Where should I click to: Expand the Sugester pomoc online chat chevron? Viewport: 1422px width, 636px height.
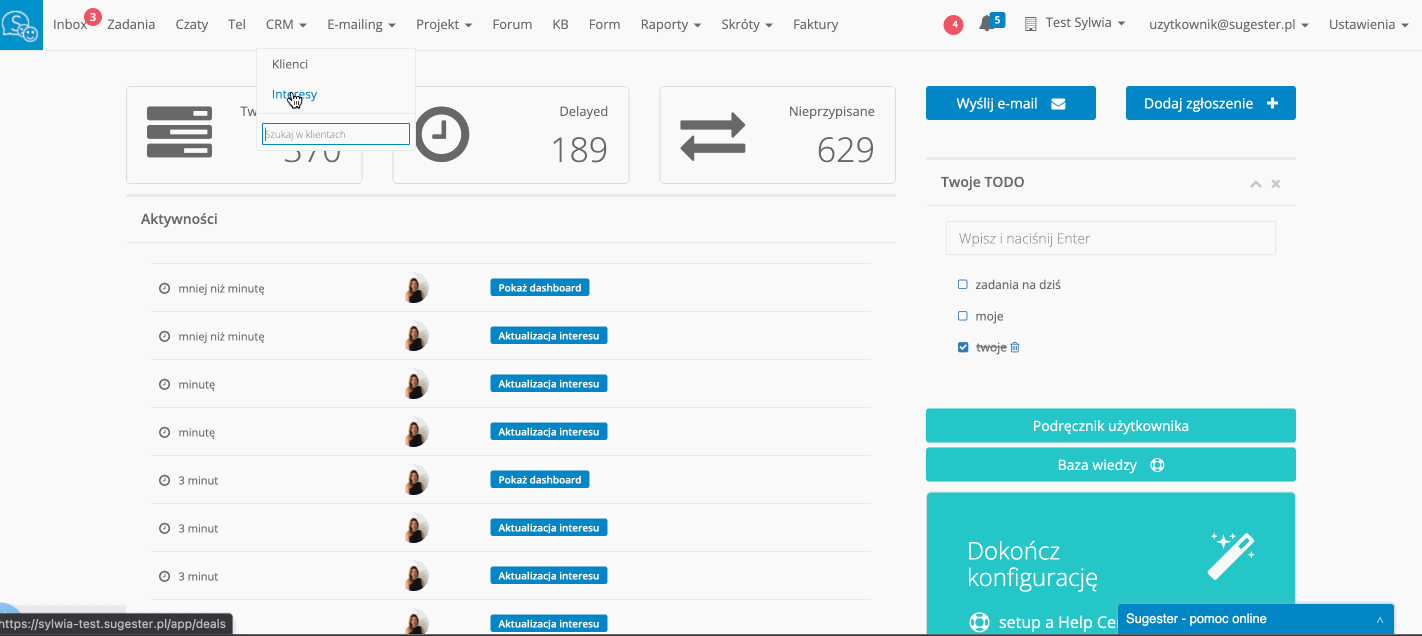1380,619
